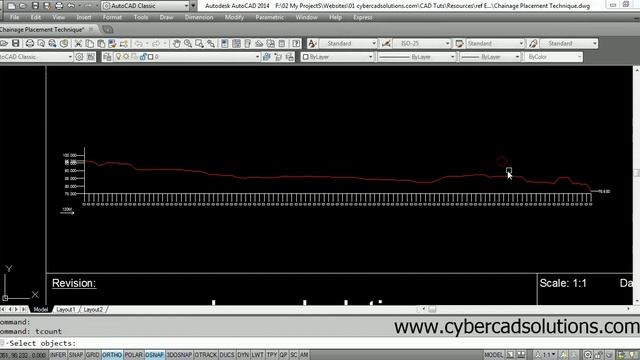640x360 pixels.
Task: Open the Dimension menu
Action: click(x=199, y=17)
